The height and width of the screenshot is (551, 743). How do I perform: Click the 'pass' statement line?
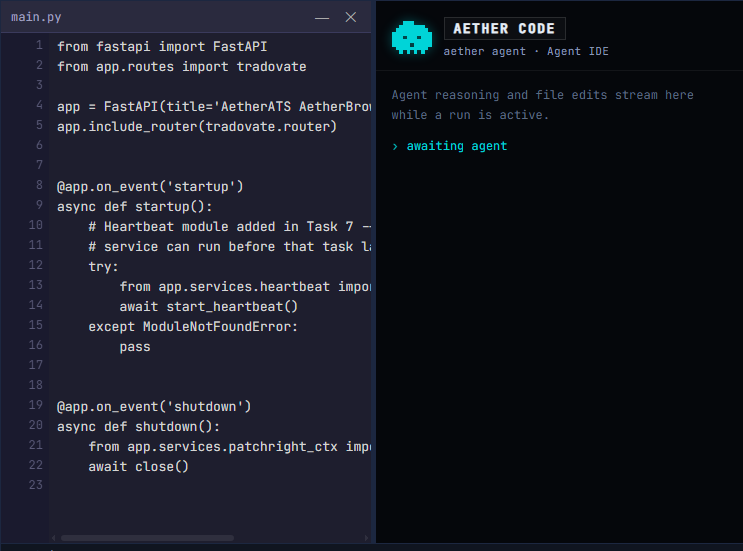click(135, 347)
